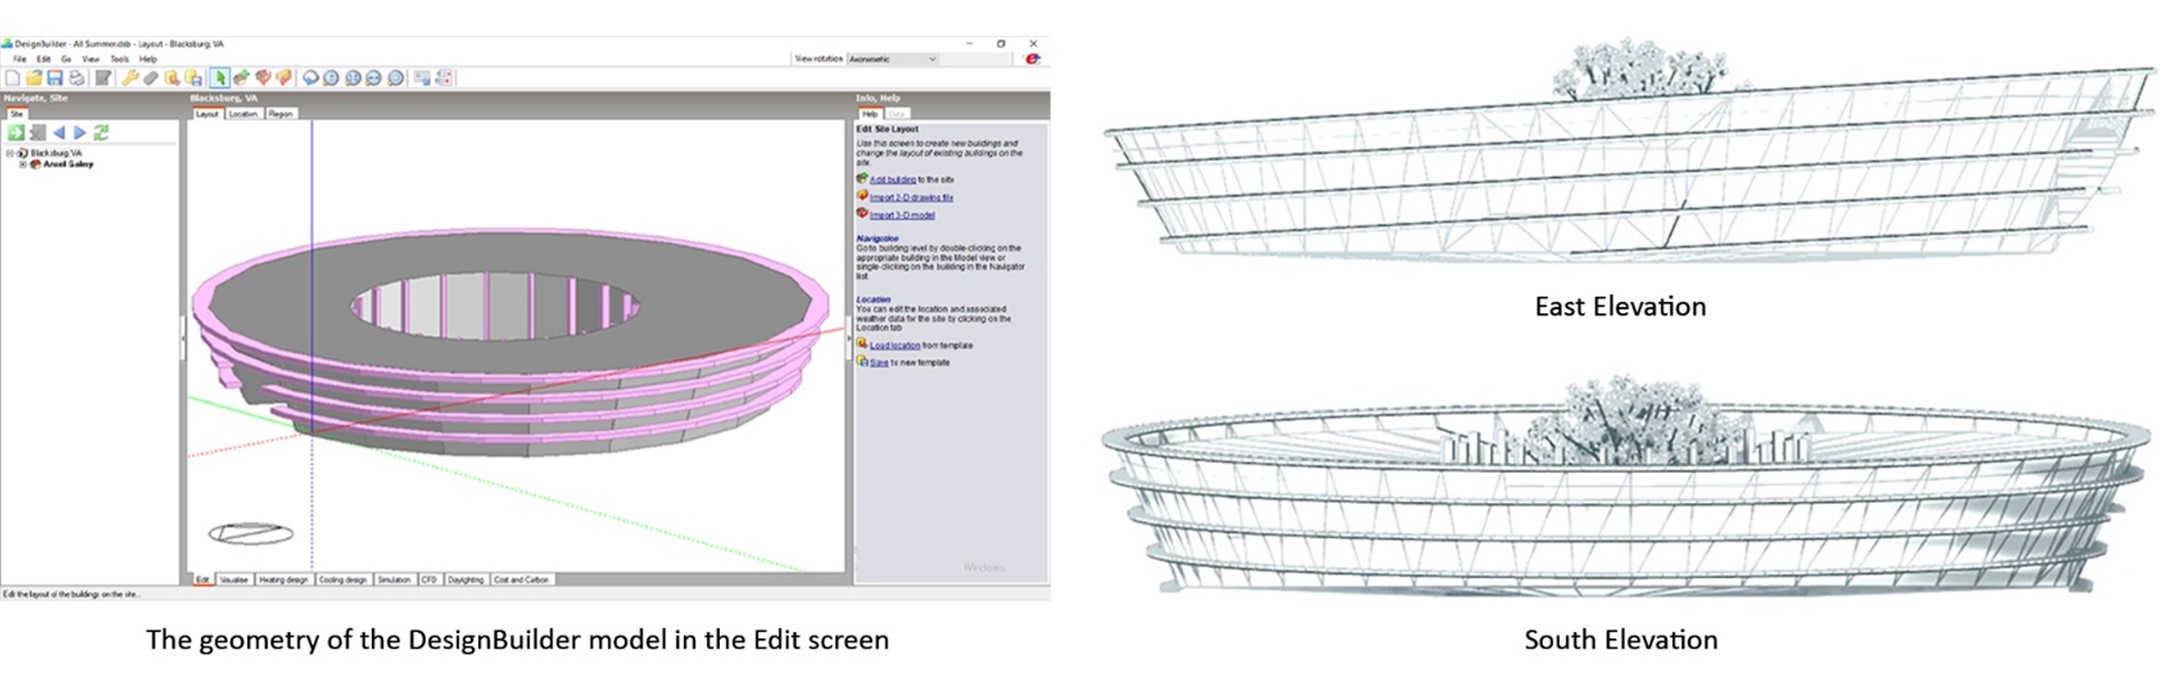Viewport: 2165px width, 686px height.
Task: Click the Load location link
Action: click(894, 345)
